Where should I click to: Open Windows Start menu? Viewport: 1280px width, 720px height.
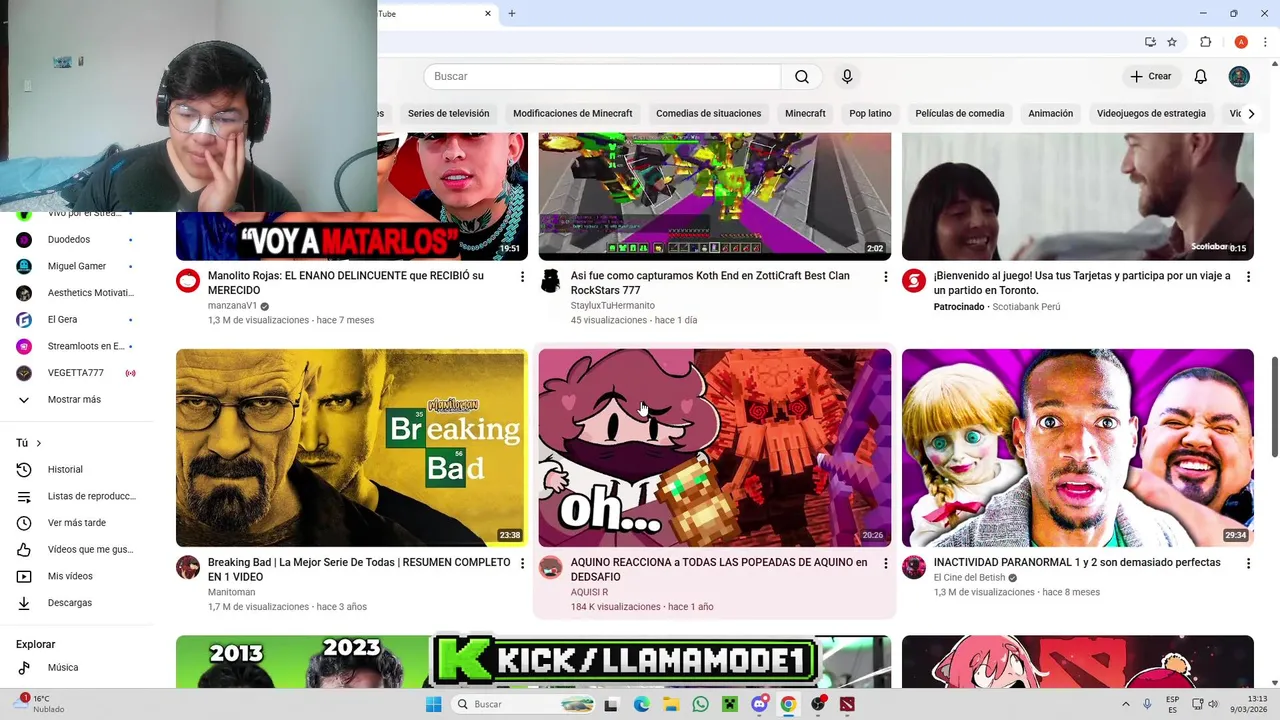click(433, 704)
